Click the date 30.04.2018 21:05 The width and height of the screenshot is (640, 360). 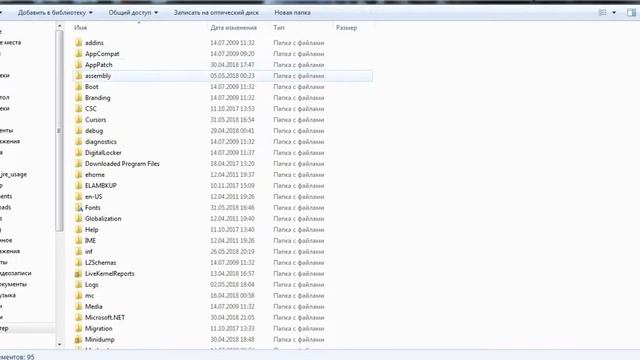[x=232, y=318]
